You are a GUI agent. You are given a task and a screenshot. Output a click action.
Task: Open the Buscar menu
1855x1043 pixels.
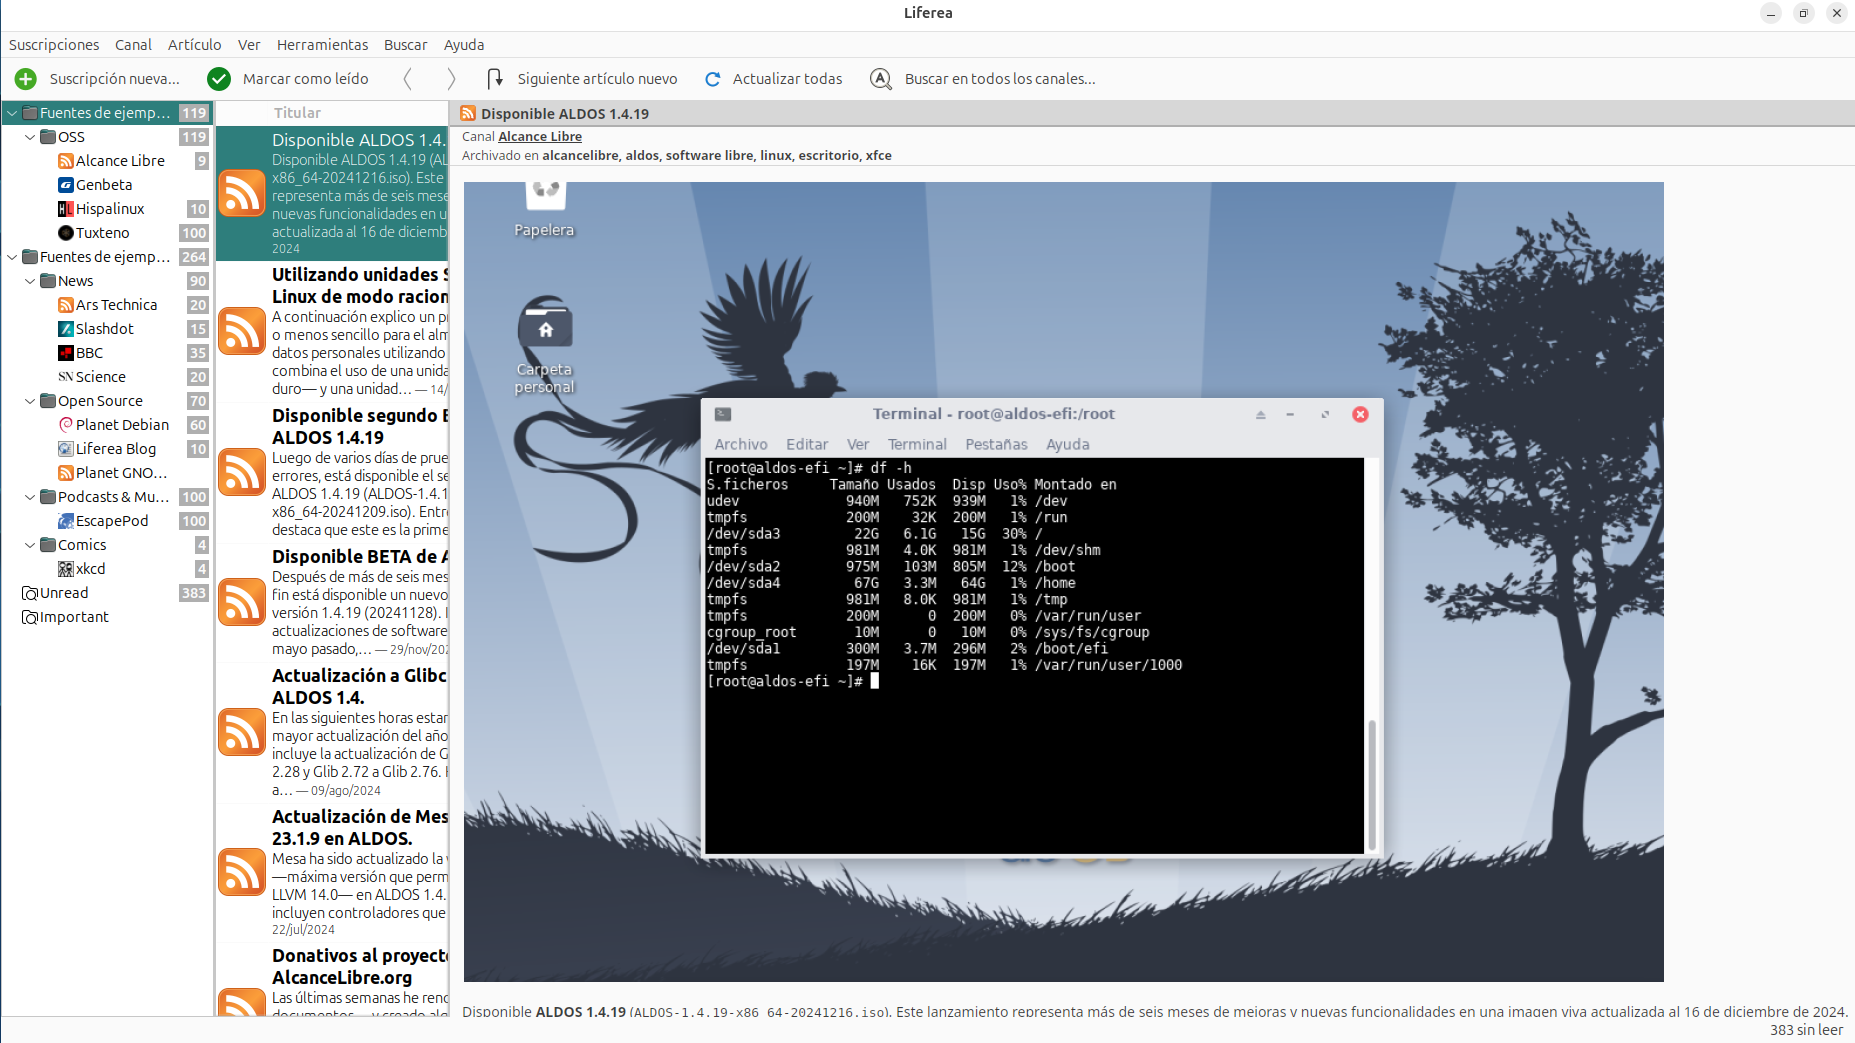click(x=405, y=45)
